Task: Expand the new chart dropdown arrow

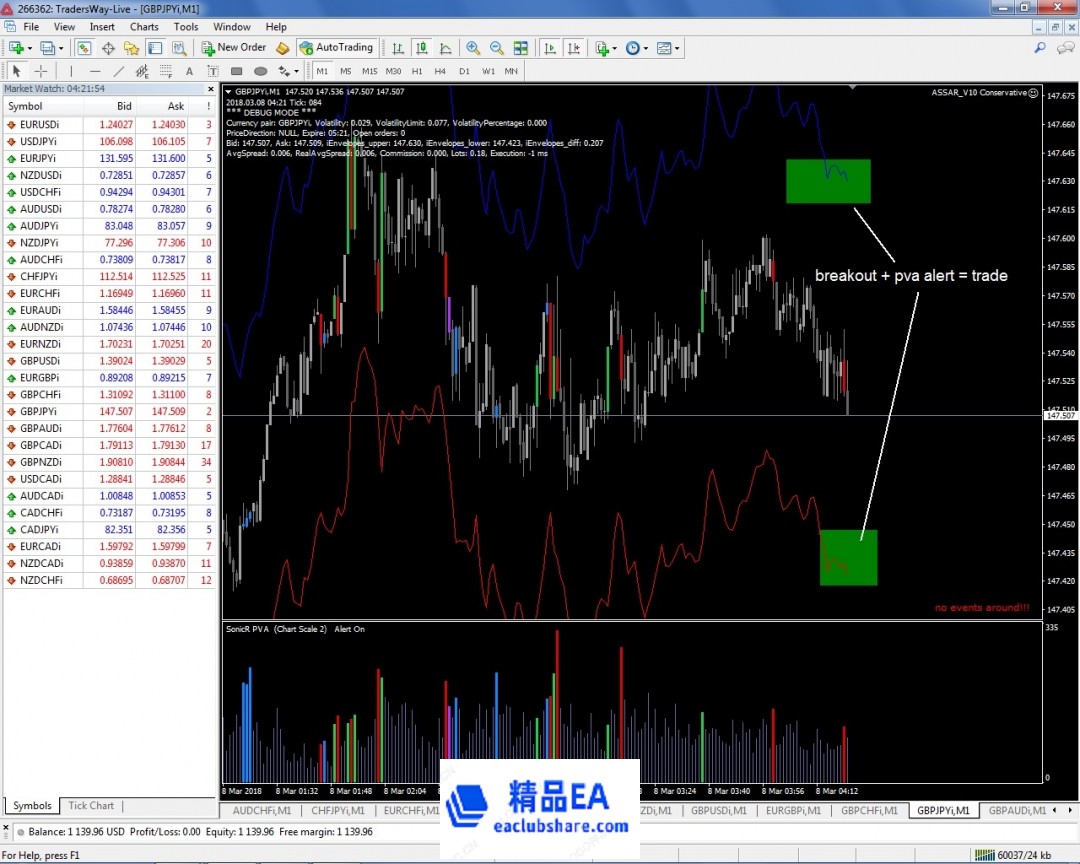Action: [x=30, y=48]
